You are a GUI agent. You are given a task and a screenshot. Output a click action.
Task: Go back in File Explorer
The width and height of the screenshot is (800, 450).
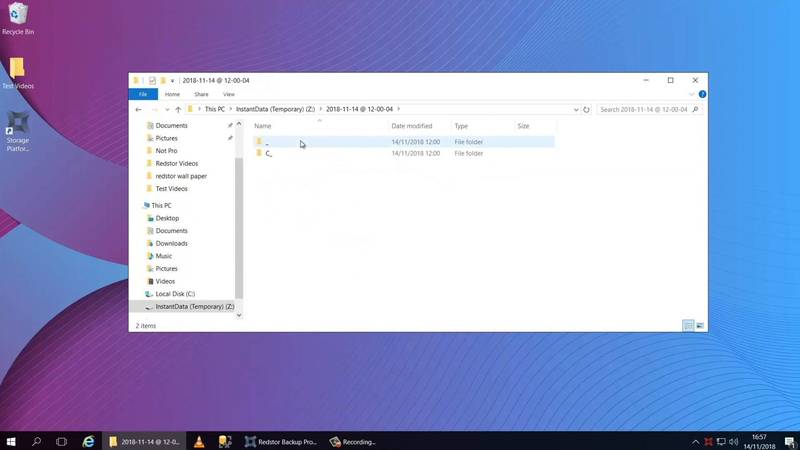(138, 109)
